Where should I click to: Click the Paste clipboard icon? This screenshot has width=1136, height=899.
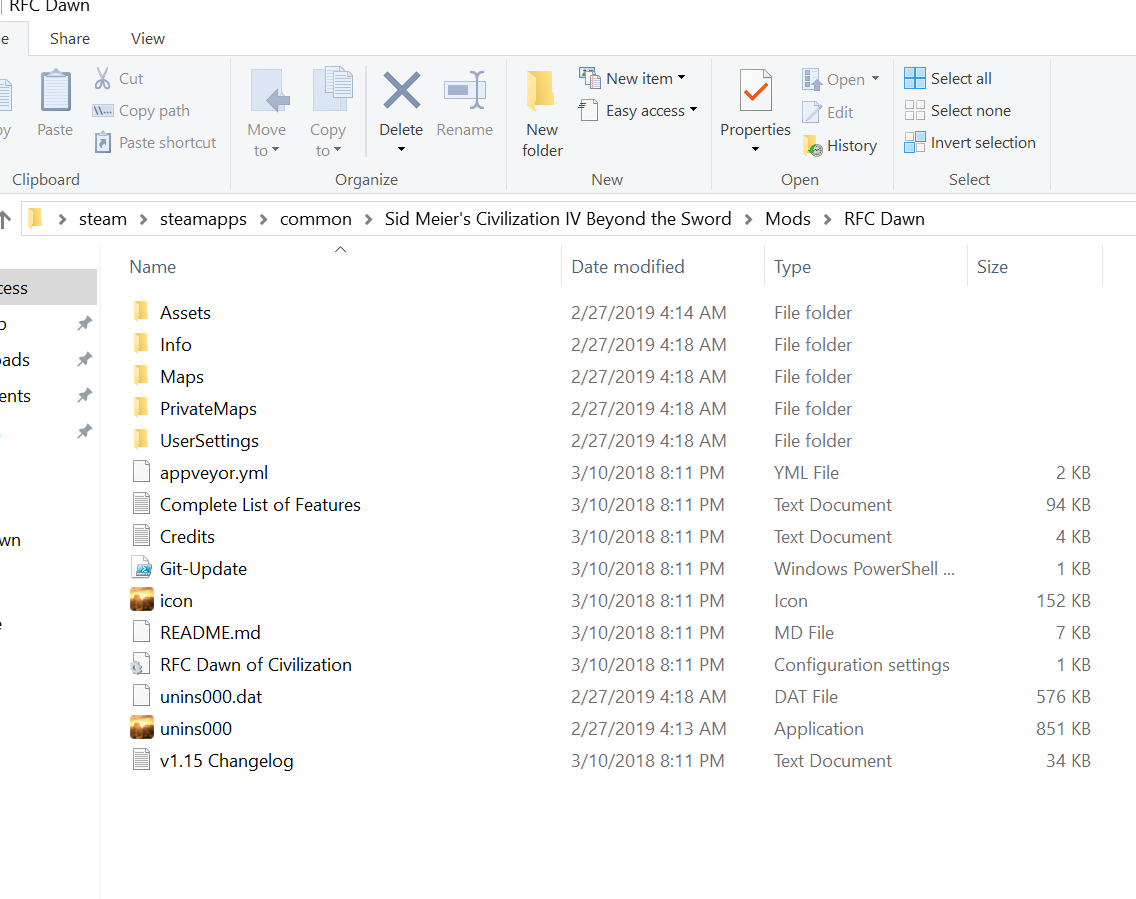click(x=55, y=91)
